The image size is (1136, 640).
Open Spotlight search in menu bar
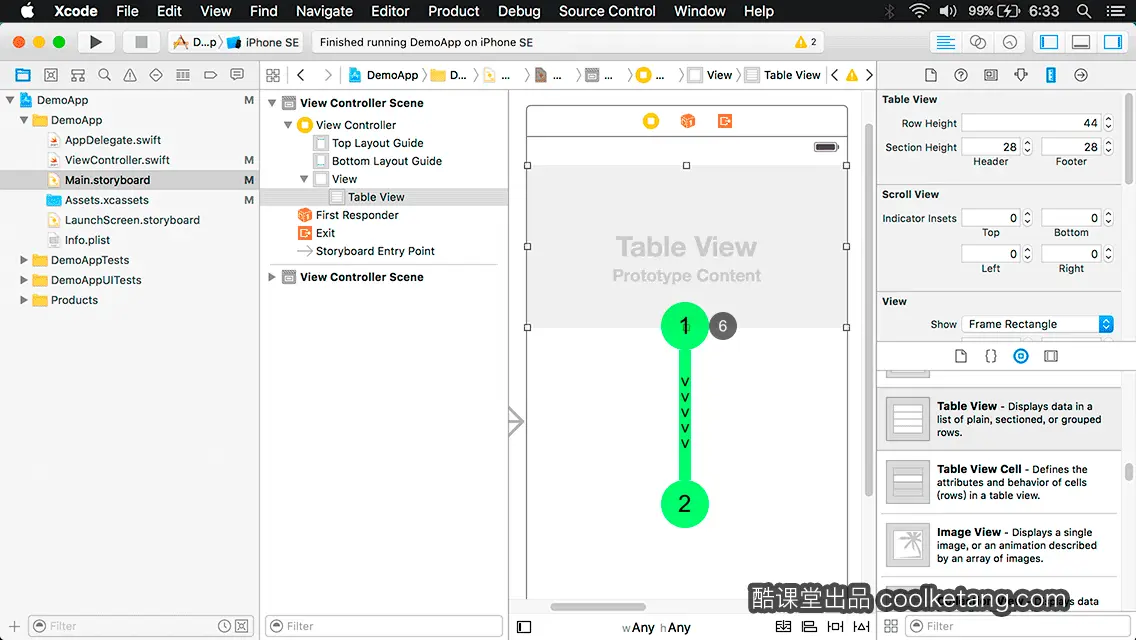coord(1084,11)
